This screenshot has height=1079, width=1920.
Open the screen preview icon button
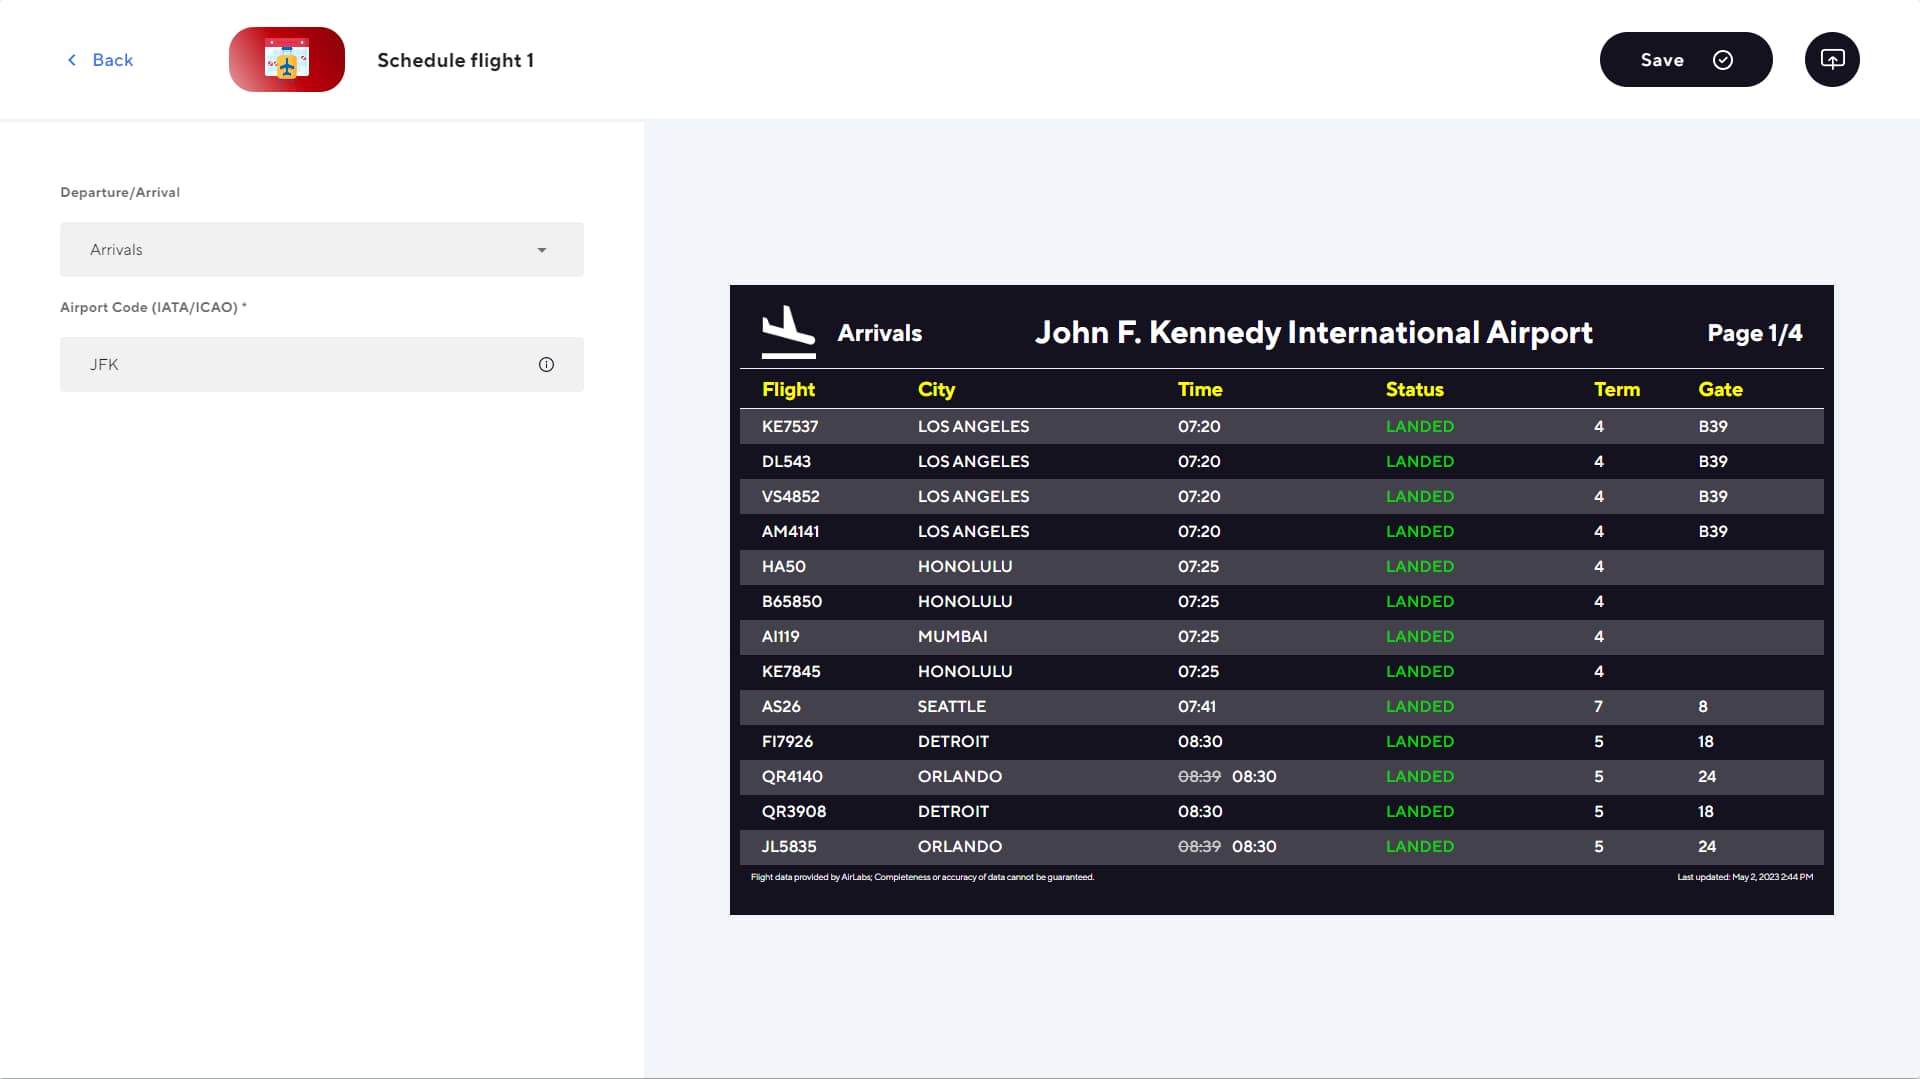click(x=1831, y=60)
